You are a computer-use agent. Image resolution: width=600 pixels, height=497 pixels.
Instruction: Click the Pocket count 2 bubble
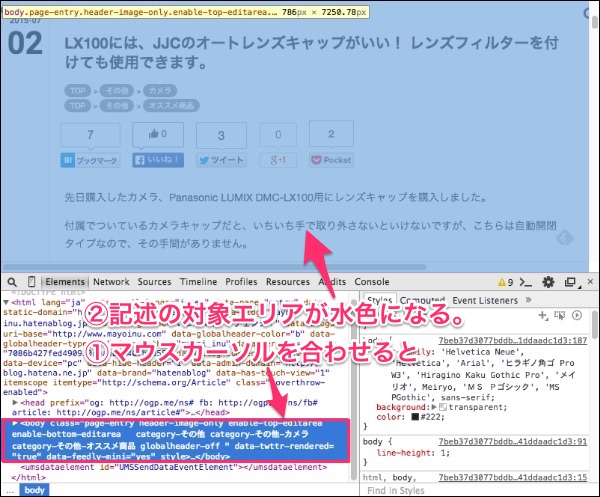pyautogui.click(x=331, y=134)
